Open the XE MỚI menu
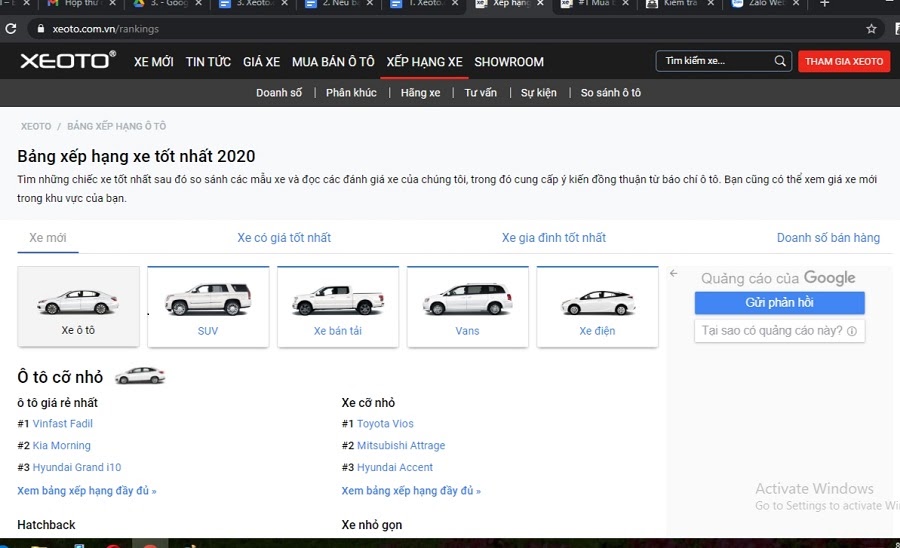Viewport: 900px width, 548px height. click(x=153, y=62)
